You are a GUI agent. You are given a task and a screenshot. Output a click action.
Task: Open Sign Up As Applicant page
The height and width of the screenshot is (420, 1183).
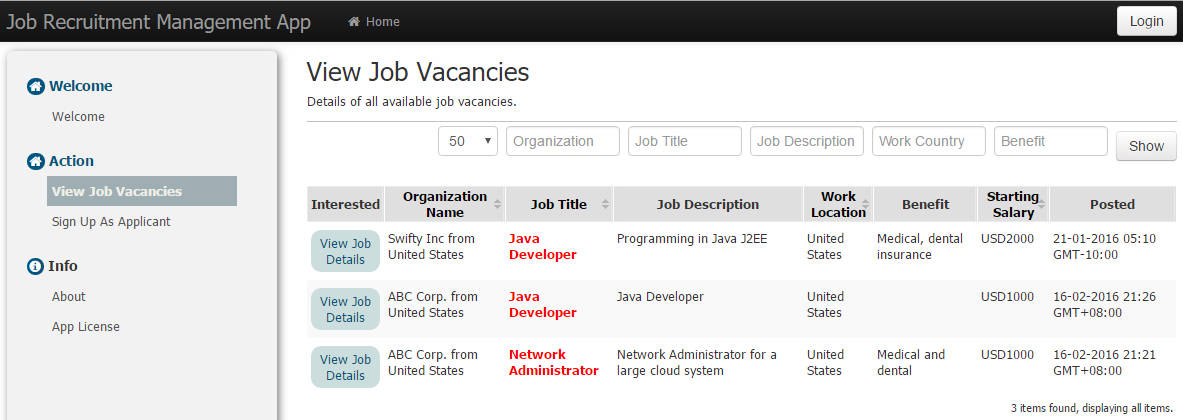tap(111, 222)
